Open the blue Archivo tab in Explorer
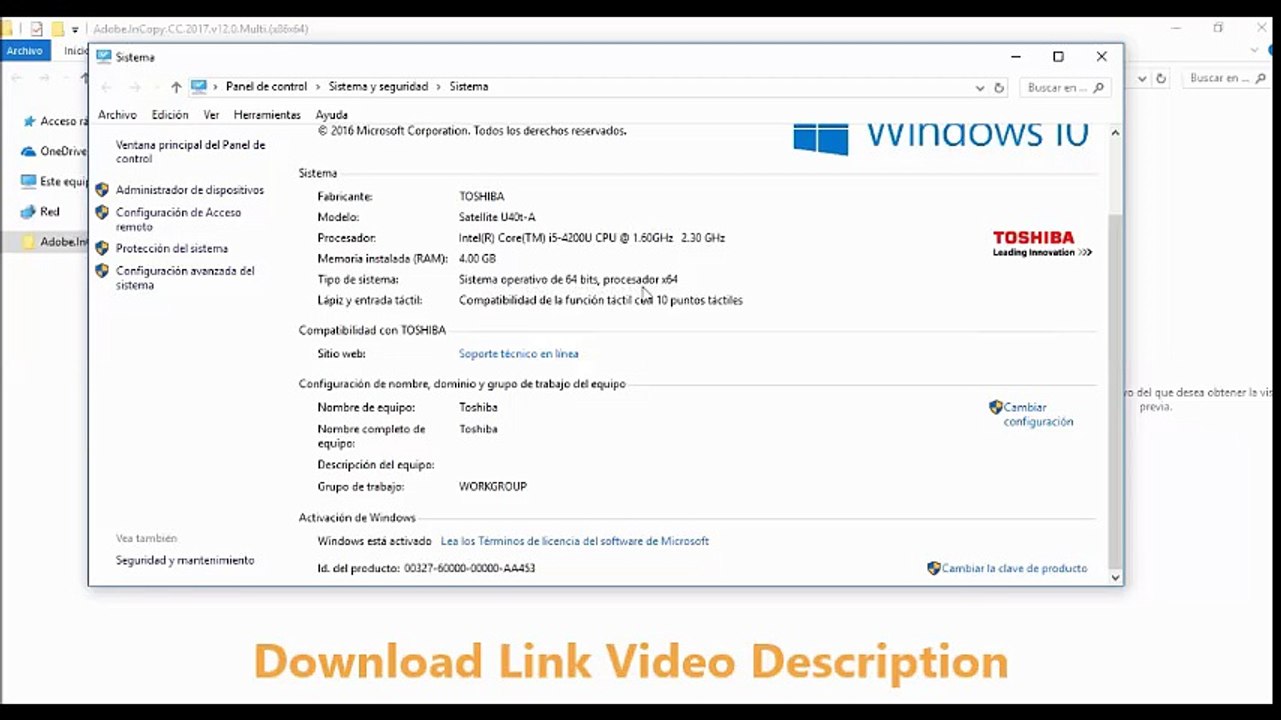The width and height of the screenshot is (1281, 720). coord(25,51)
